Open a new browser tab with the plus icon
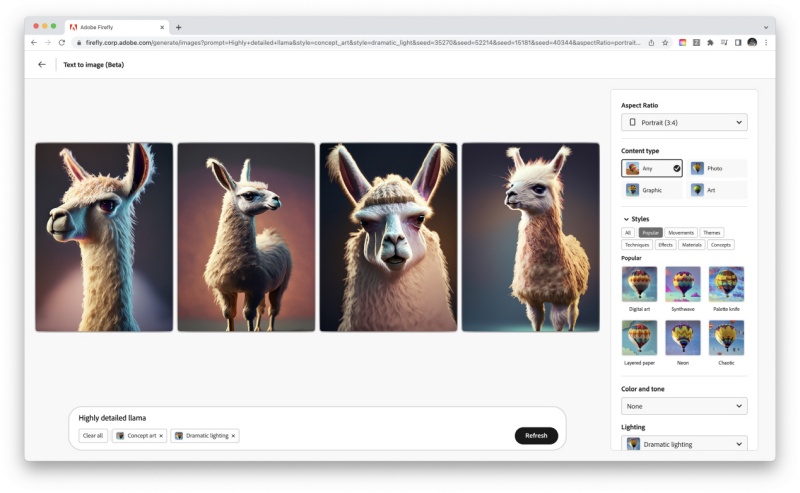This screenshot has height=493, width=800. pyautogui.click(x=179, y=27)
